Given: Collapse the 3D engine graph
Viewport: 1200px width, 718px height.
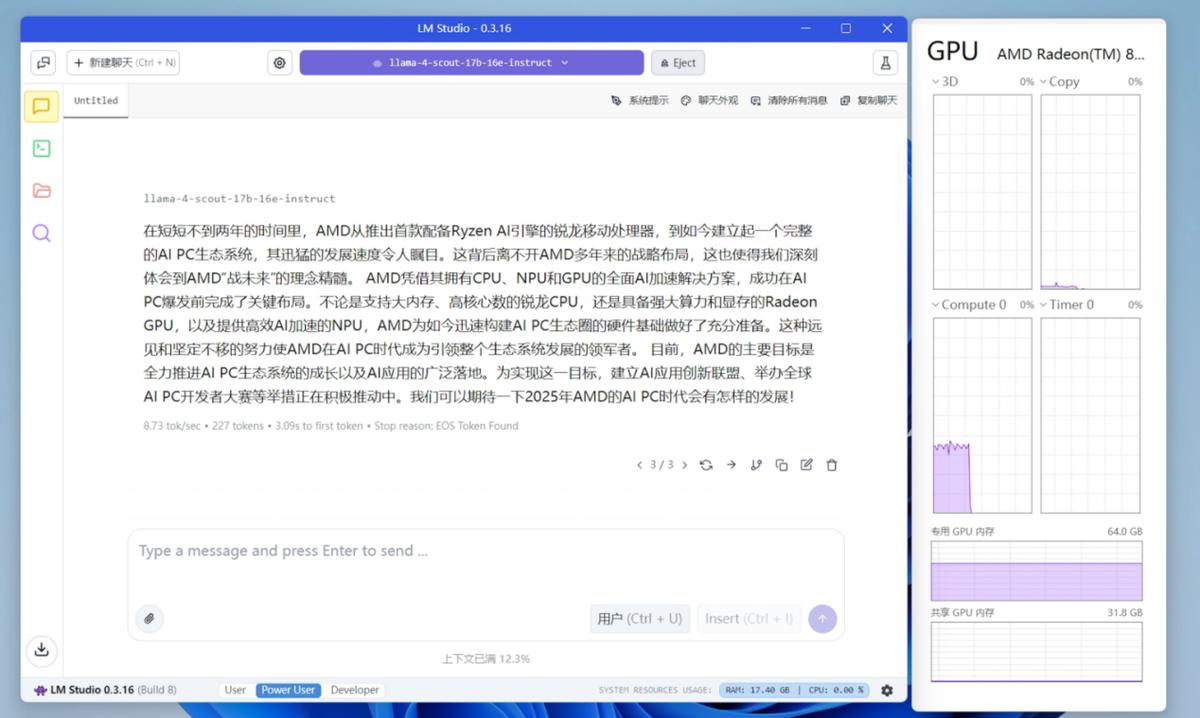Looking at the screenshot, I should 936,81.
